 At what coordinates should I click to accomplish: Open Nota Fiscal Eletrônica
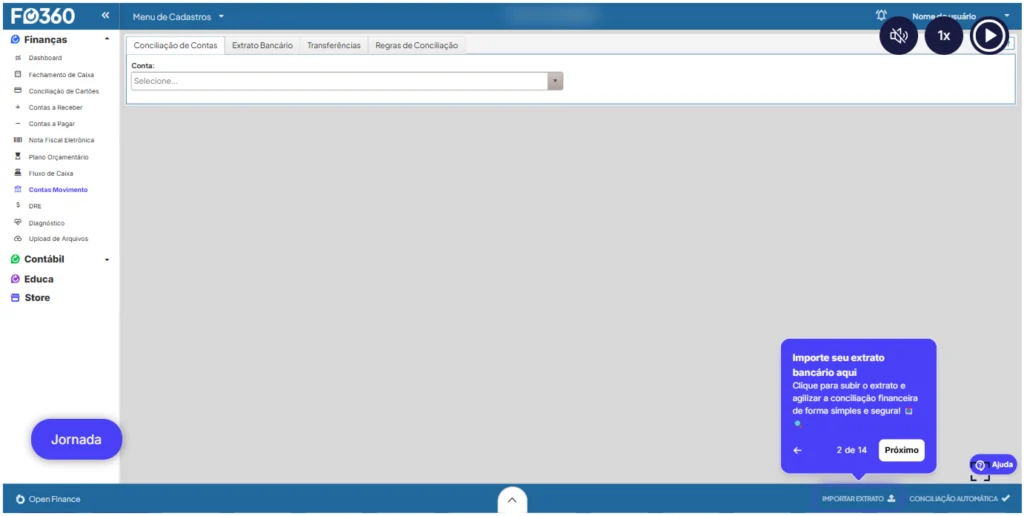point(61,140)
